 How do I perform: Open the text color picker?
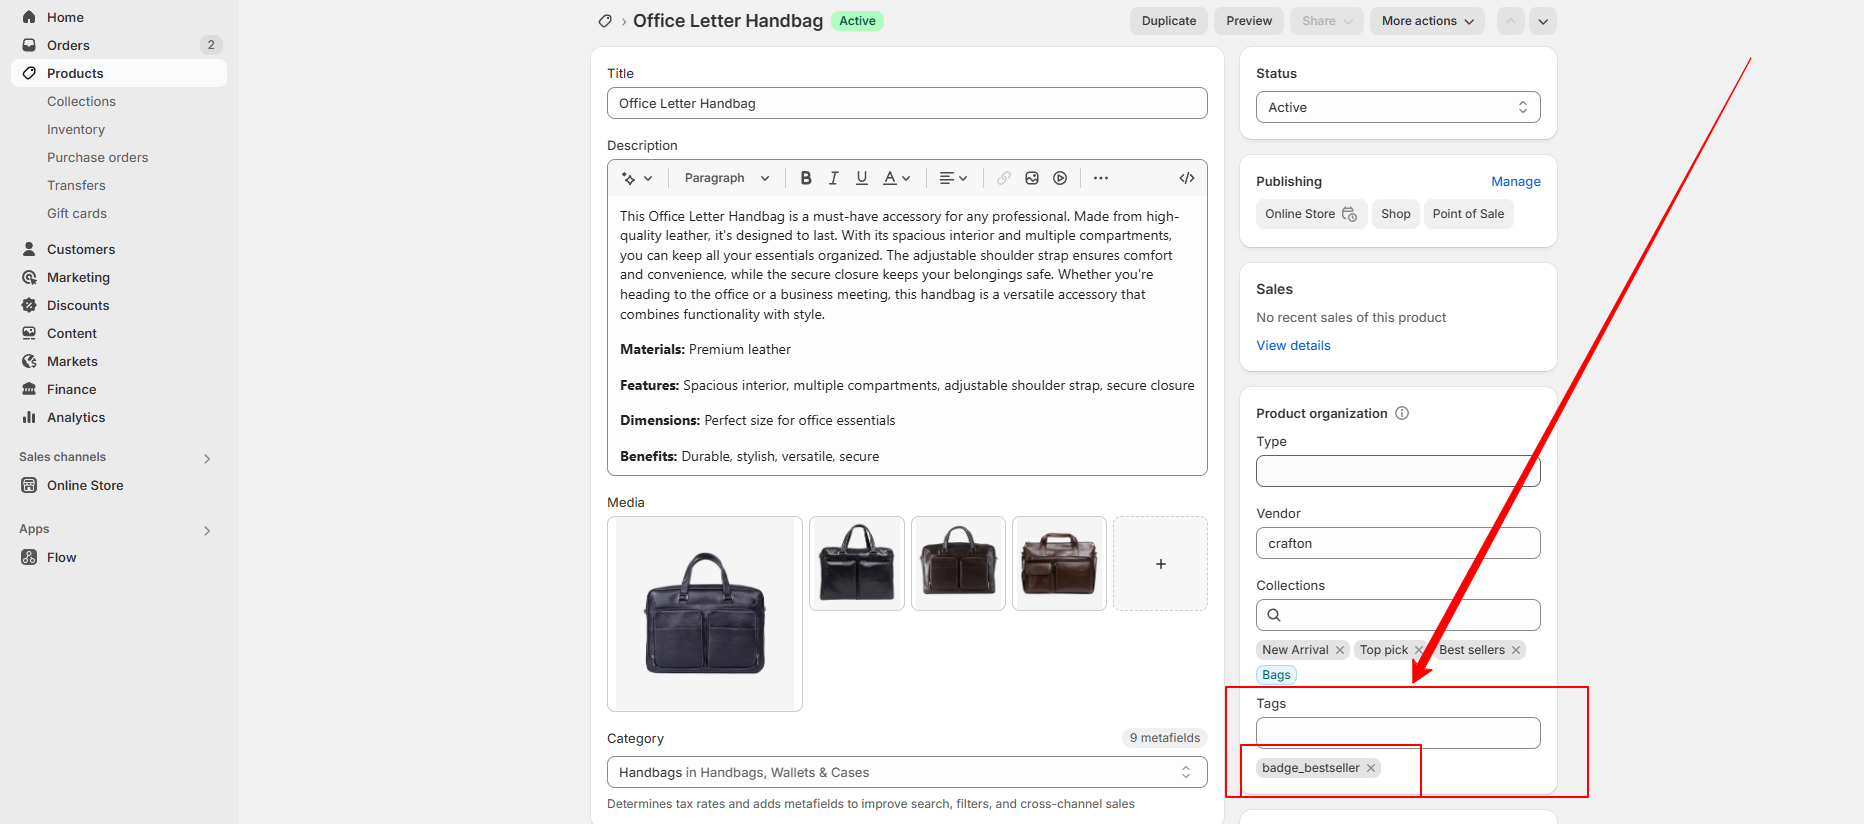897,178
